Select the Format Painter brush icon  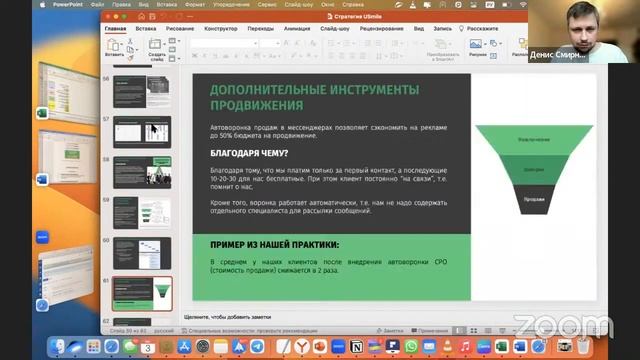[x=130, y=58]
